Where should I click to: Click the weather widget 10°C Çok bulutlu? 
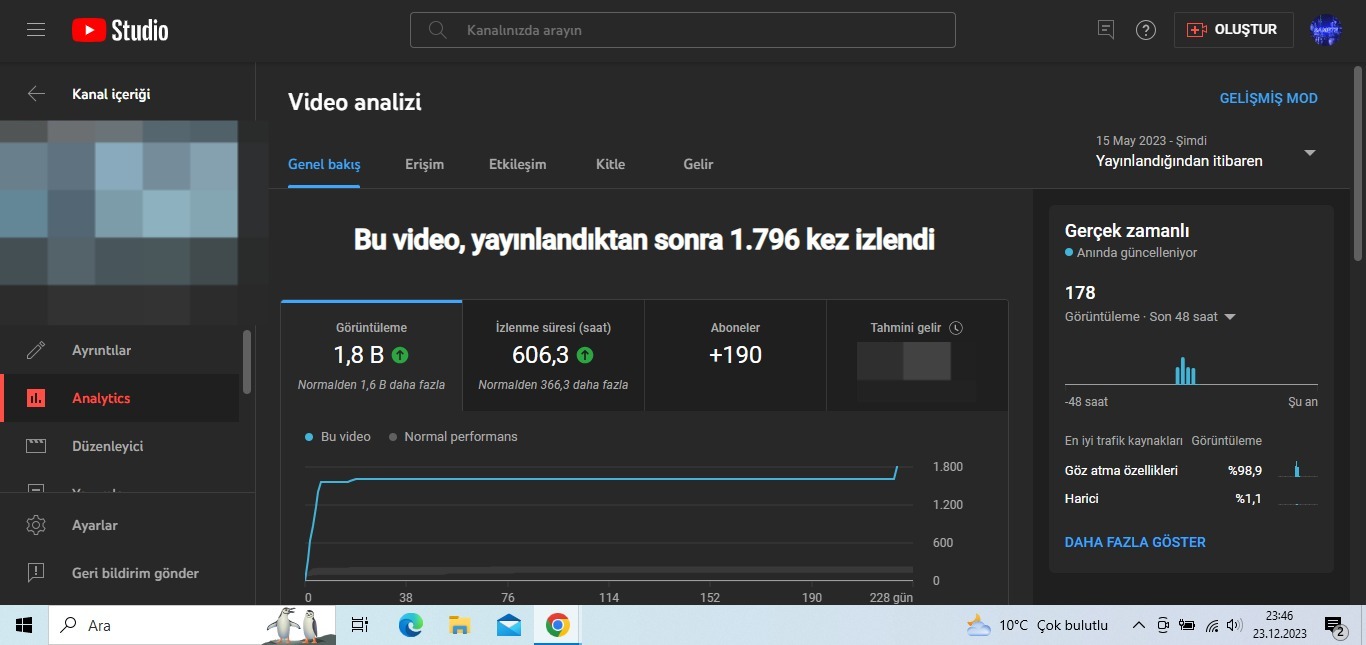coord(1038,625)
